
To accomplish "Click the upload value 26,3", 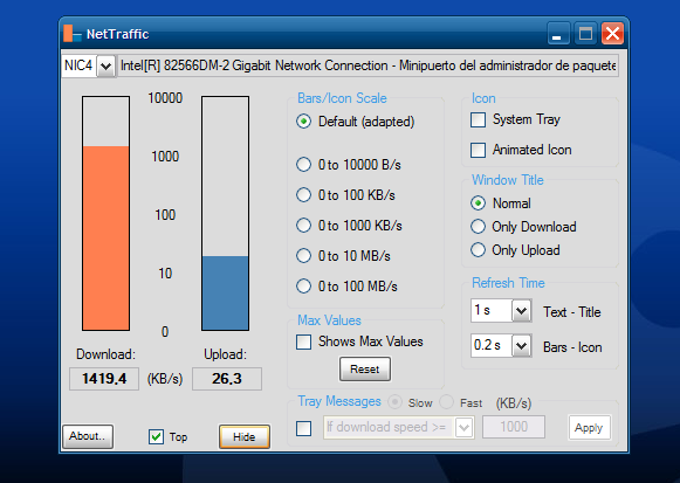I will coord(227,379).
